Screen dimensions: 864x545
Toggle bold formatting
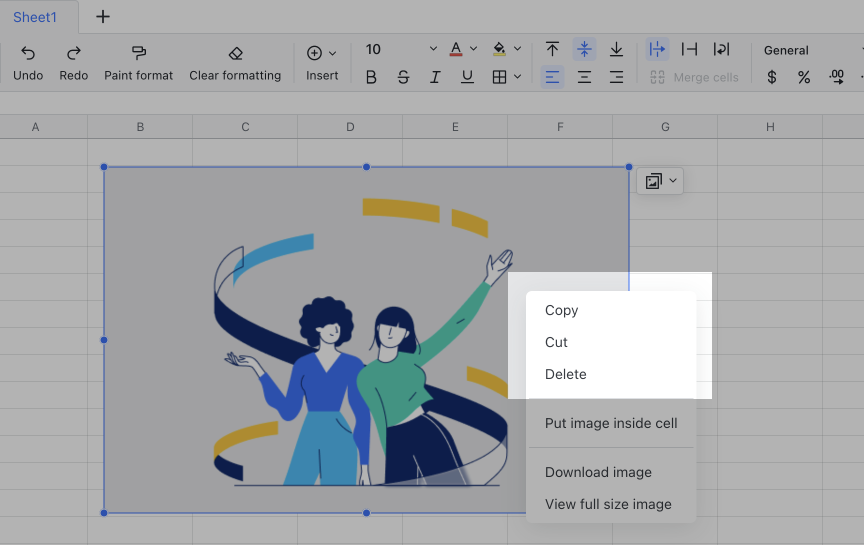tap(371, 77)
